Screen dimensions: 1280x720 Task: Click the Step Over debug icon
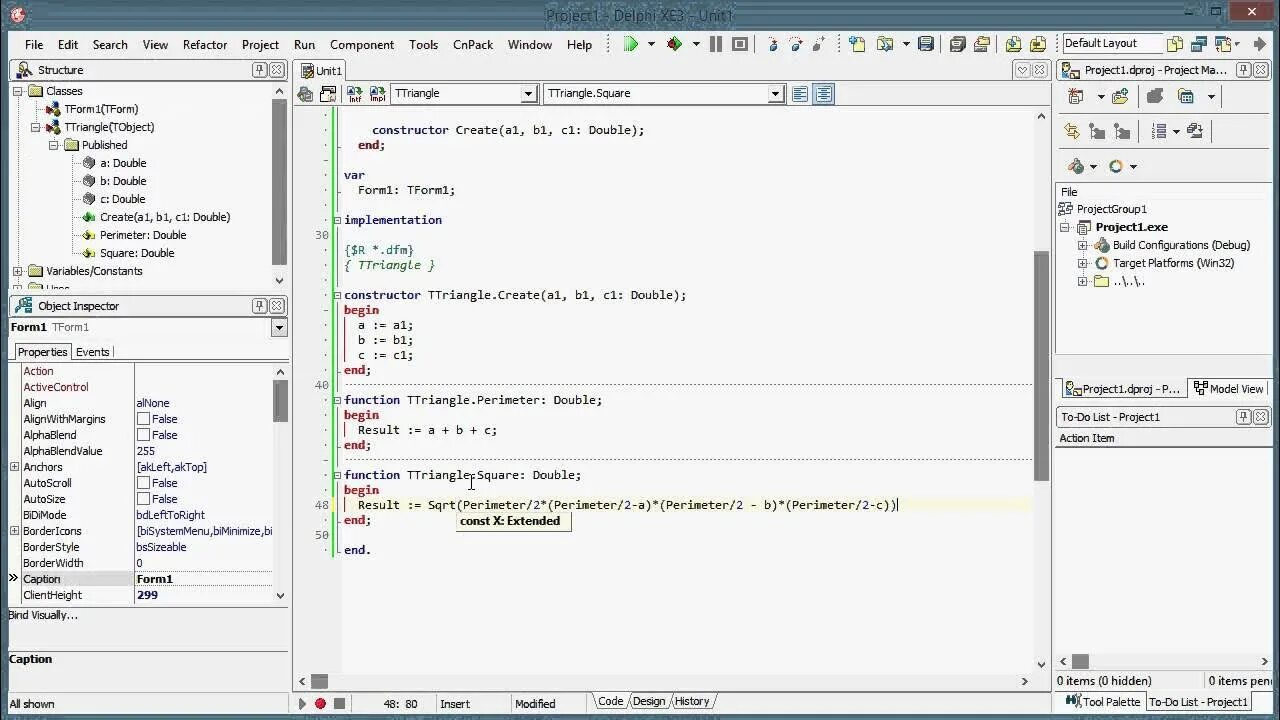point(796,44)
